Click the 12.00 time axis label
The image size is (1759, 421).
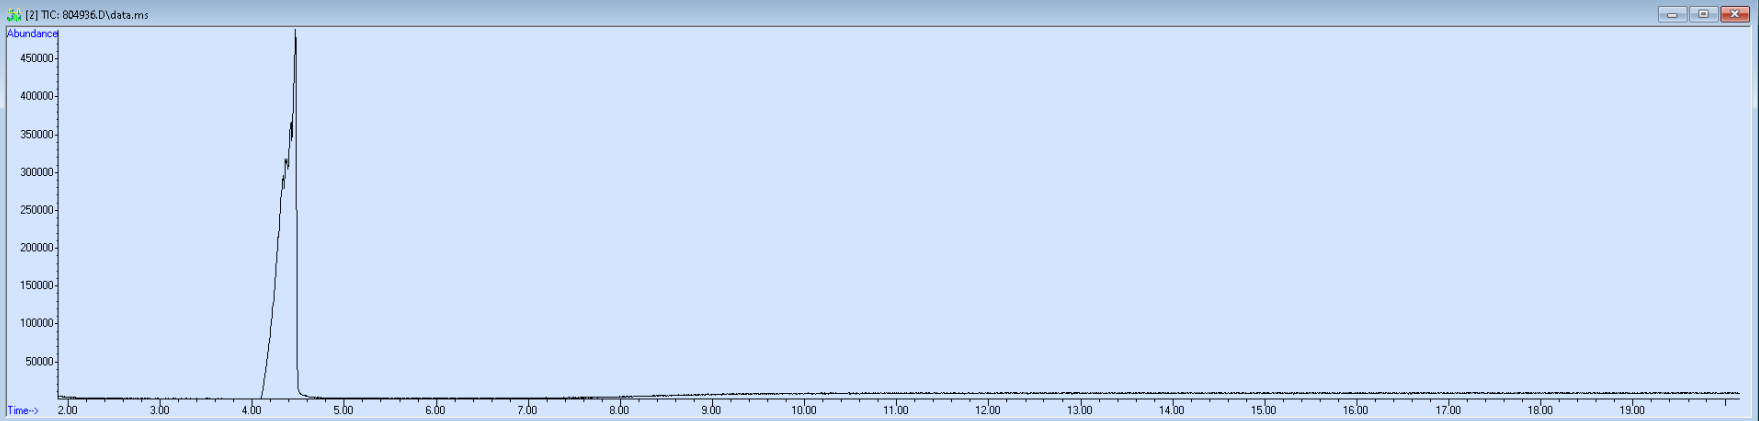(987, 410)
